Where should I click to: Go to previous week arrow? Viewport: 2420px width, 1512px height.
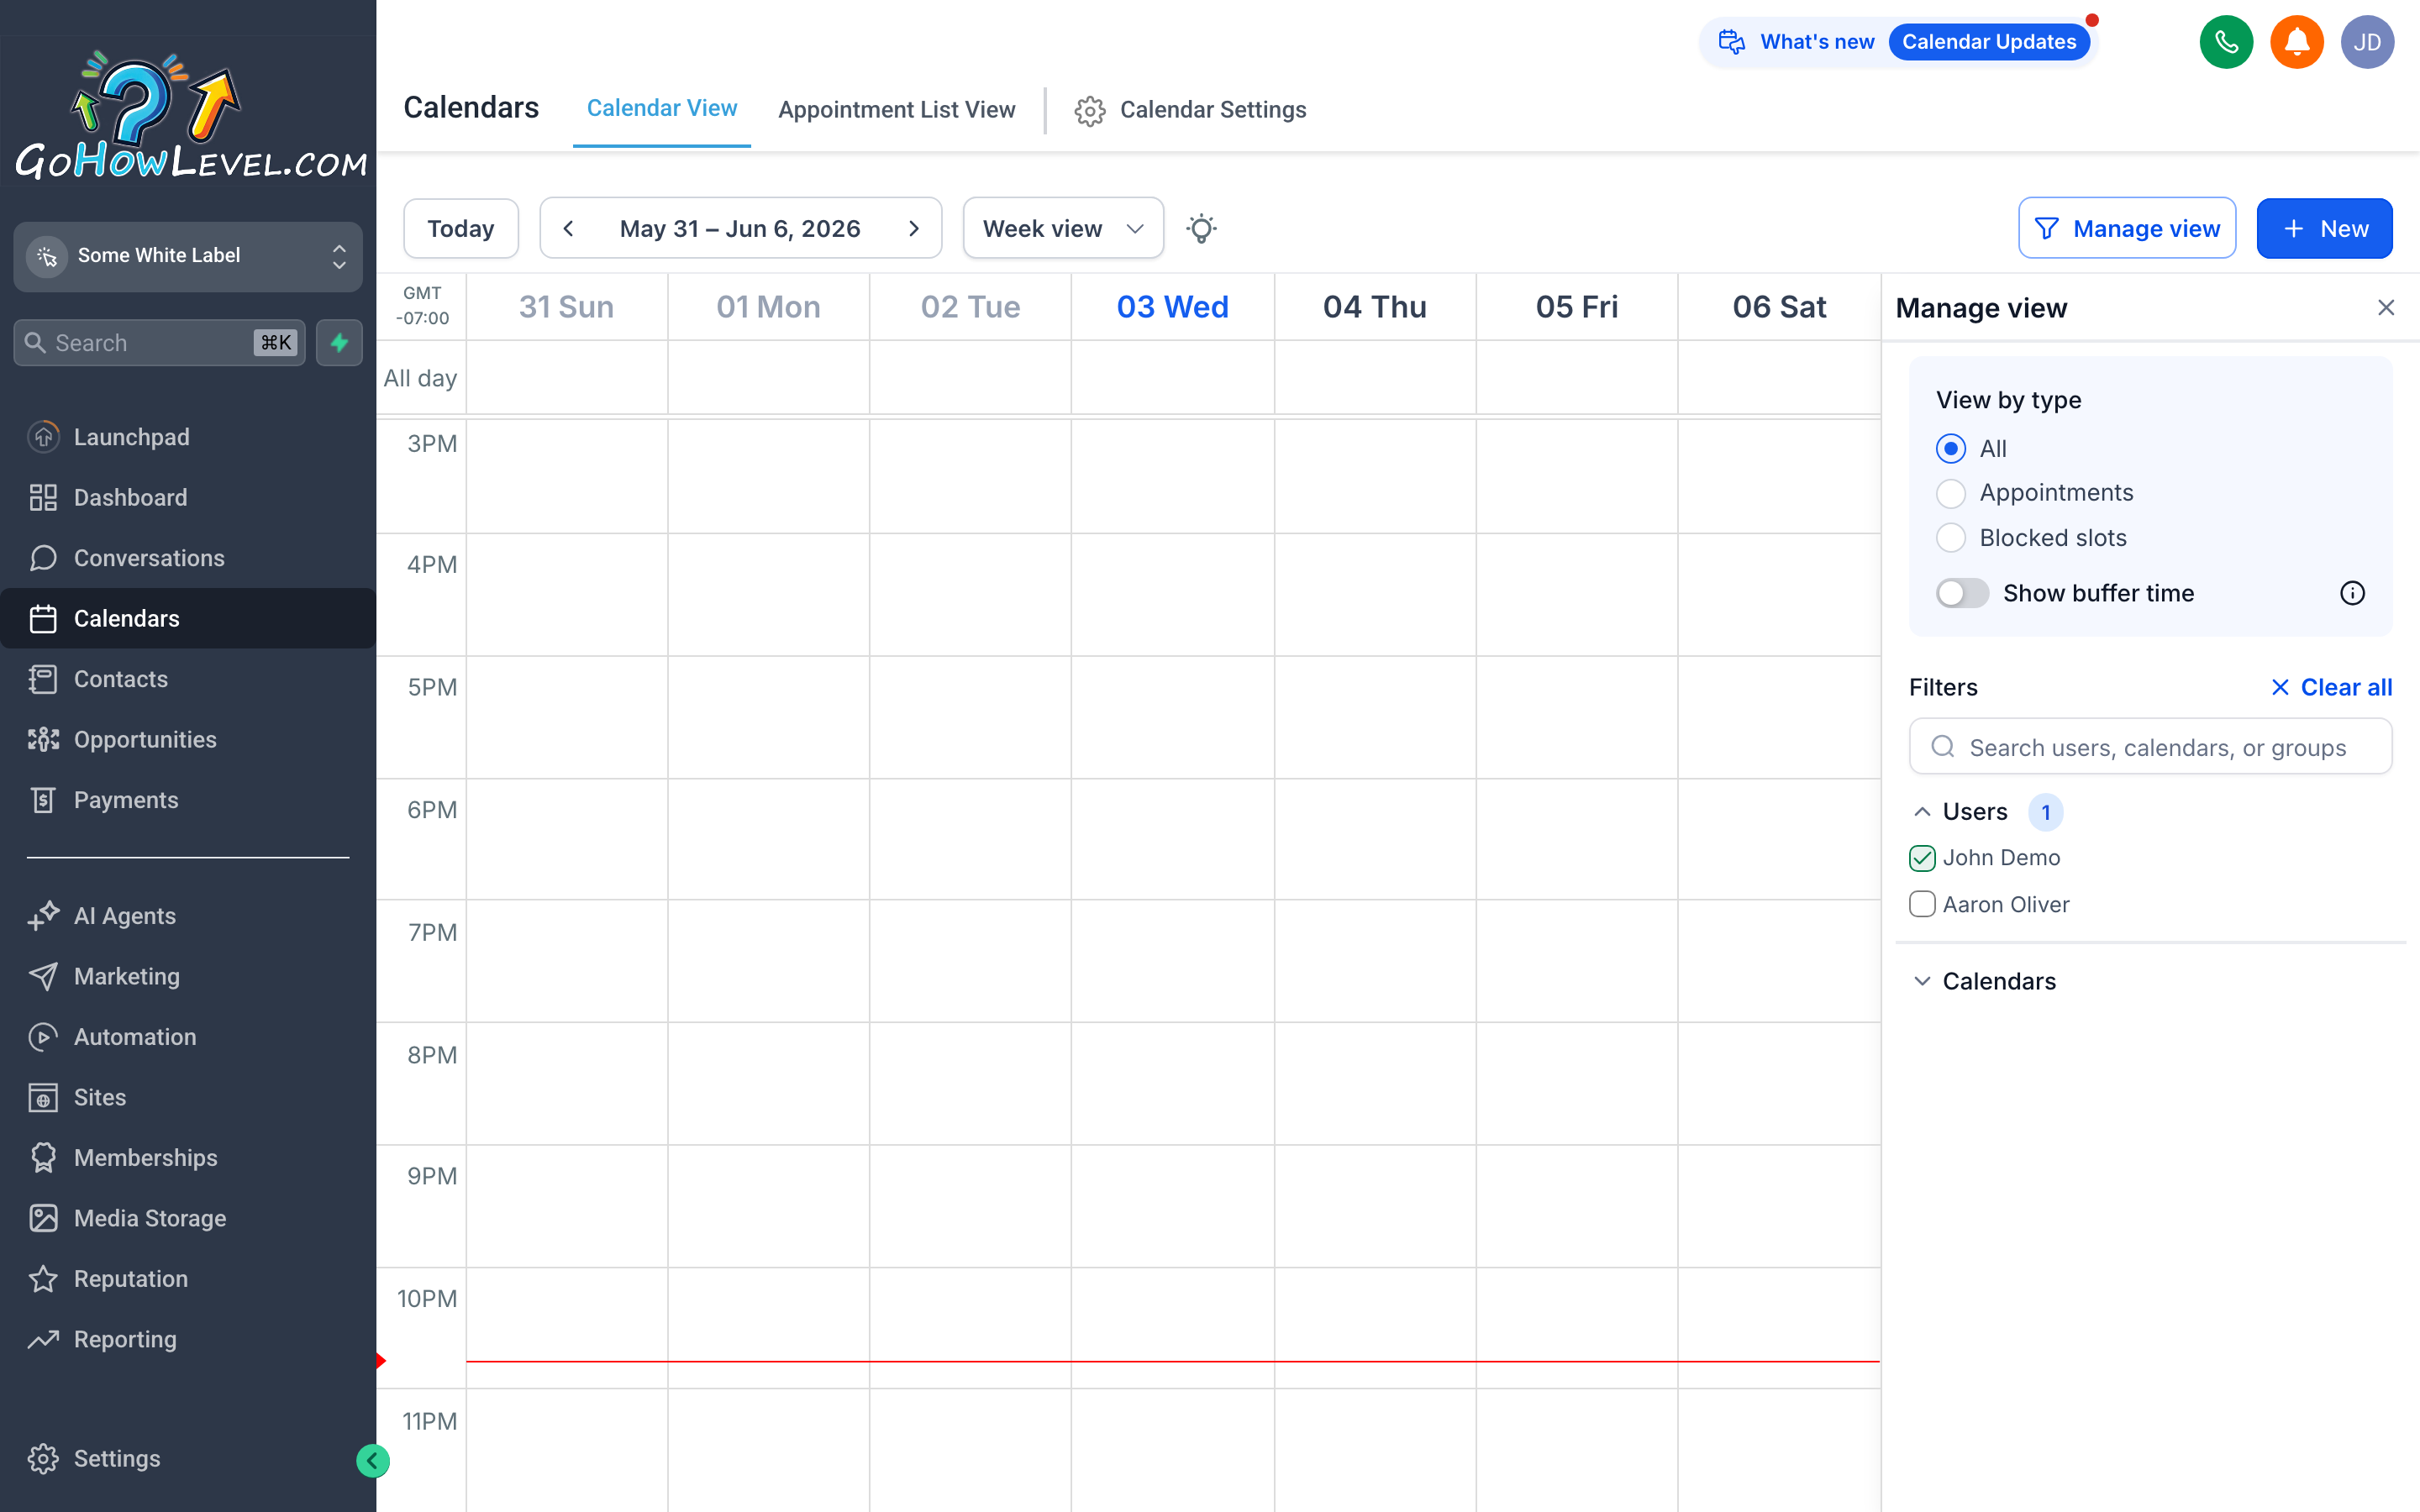point(568,228)
